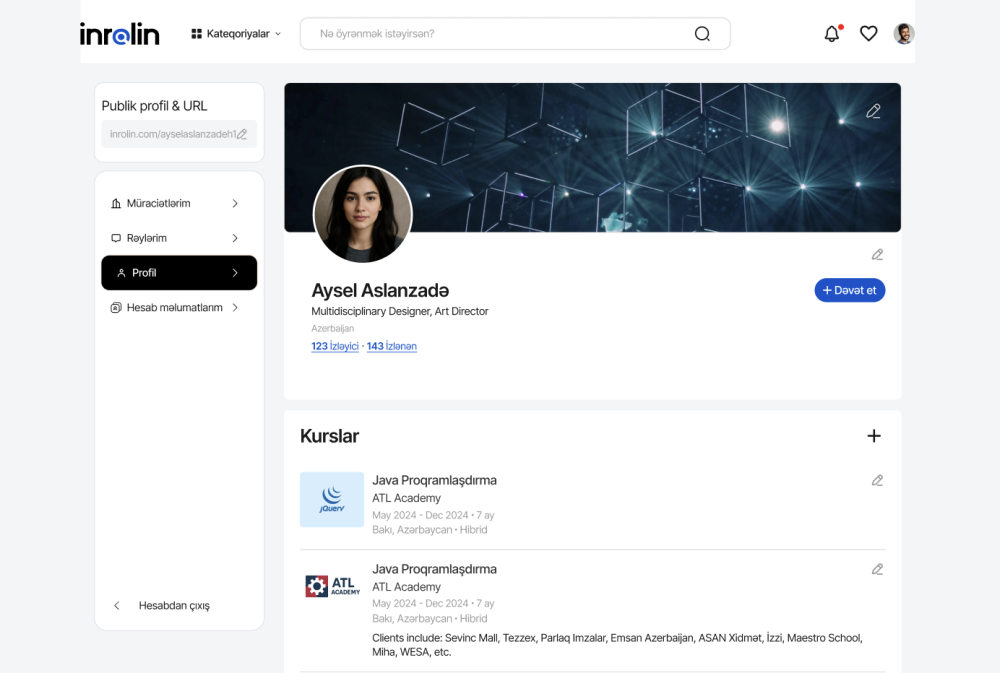Open user avatar in top bar
Image resolution: width=1000 pixels, height=673 pixels.
click(904, 34)
